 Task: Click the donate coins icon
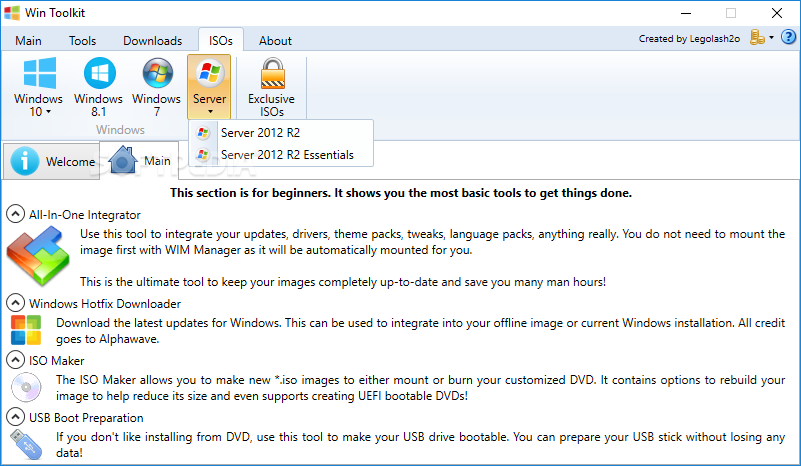757,37
